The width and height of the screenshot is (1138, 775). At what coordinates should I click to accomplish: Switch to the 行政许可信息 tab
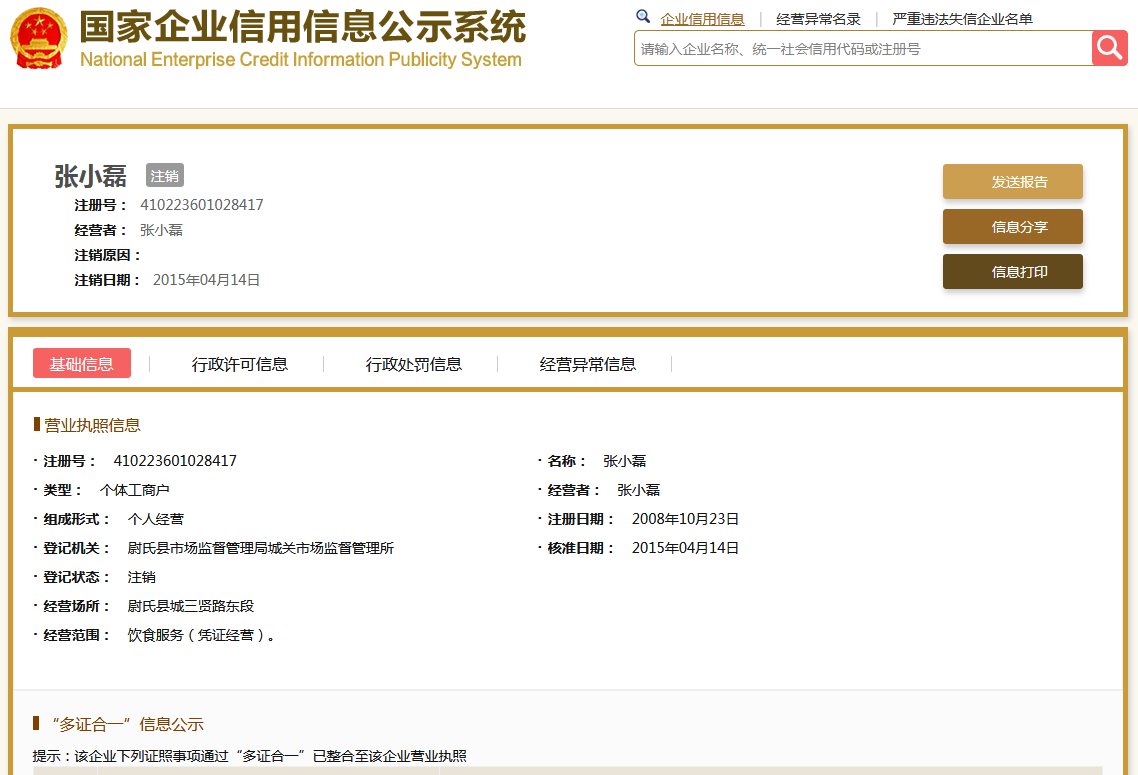tap(240, 364)
